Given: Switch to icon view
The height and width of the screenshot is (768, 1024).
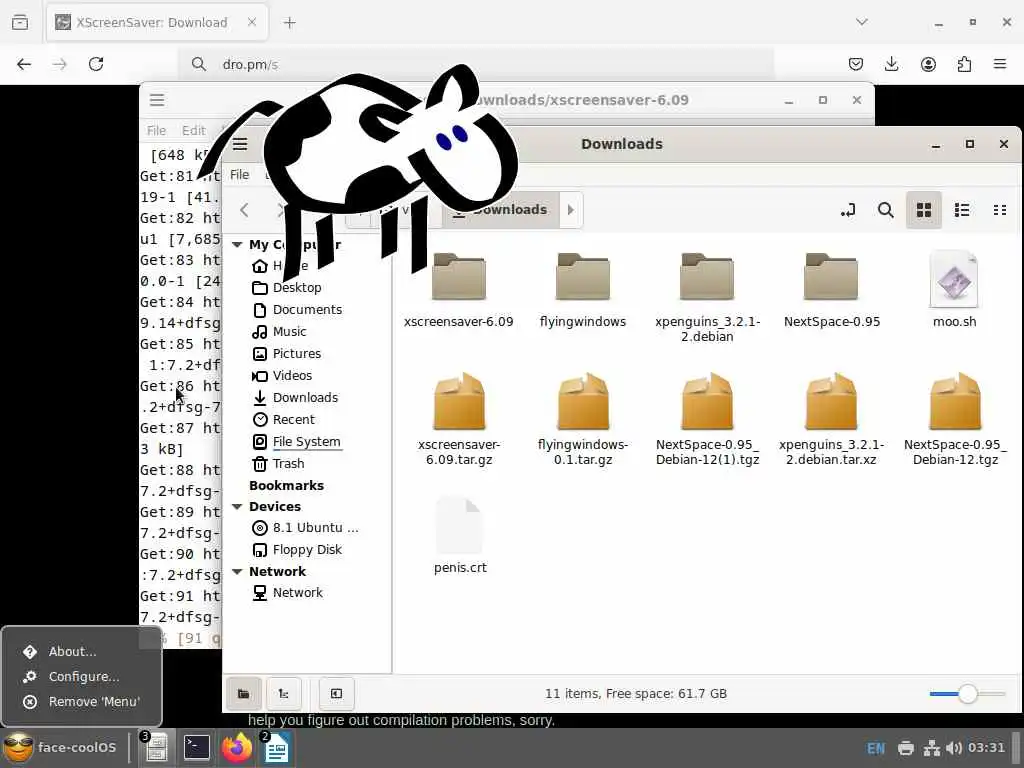Looking at the screenshot, I should coord(923,210).
